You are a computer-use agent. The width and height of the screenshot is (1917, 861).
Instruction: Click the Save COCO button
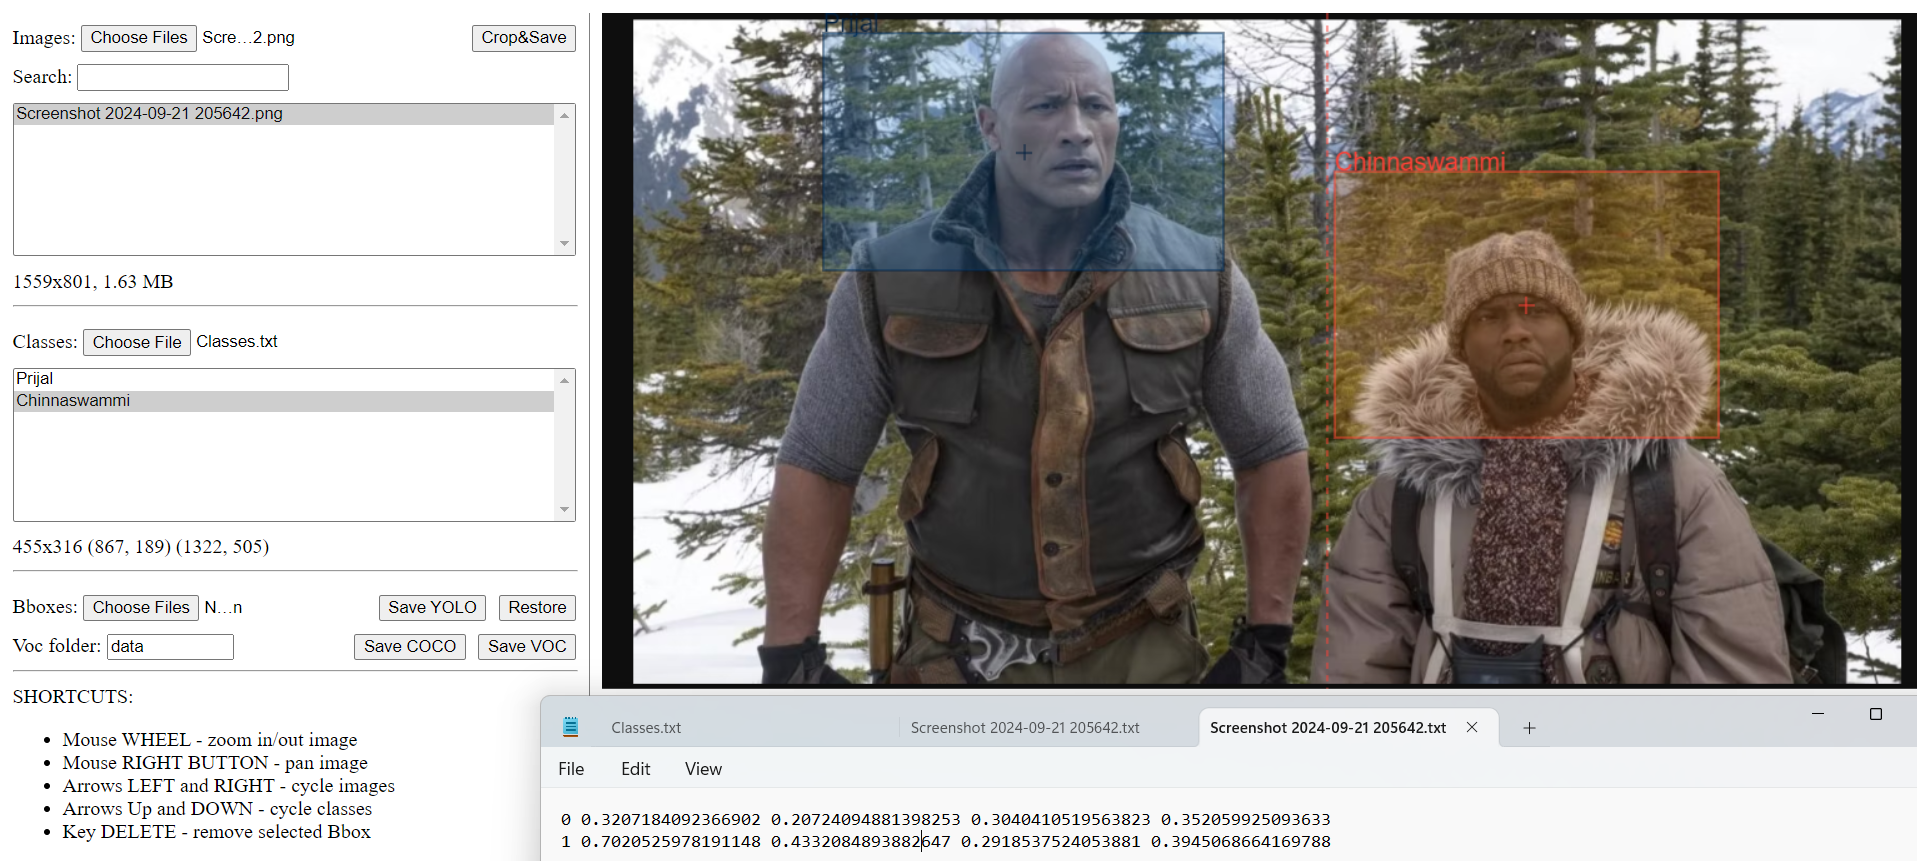(x=410, y=646)
